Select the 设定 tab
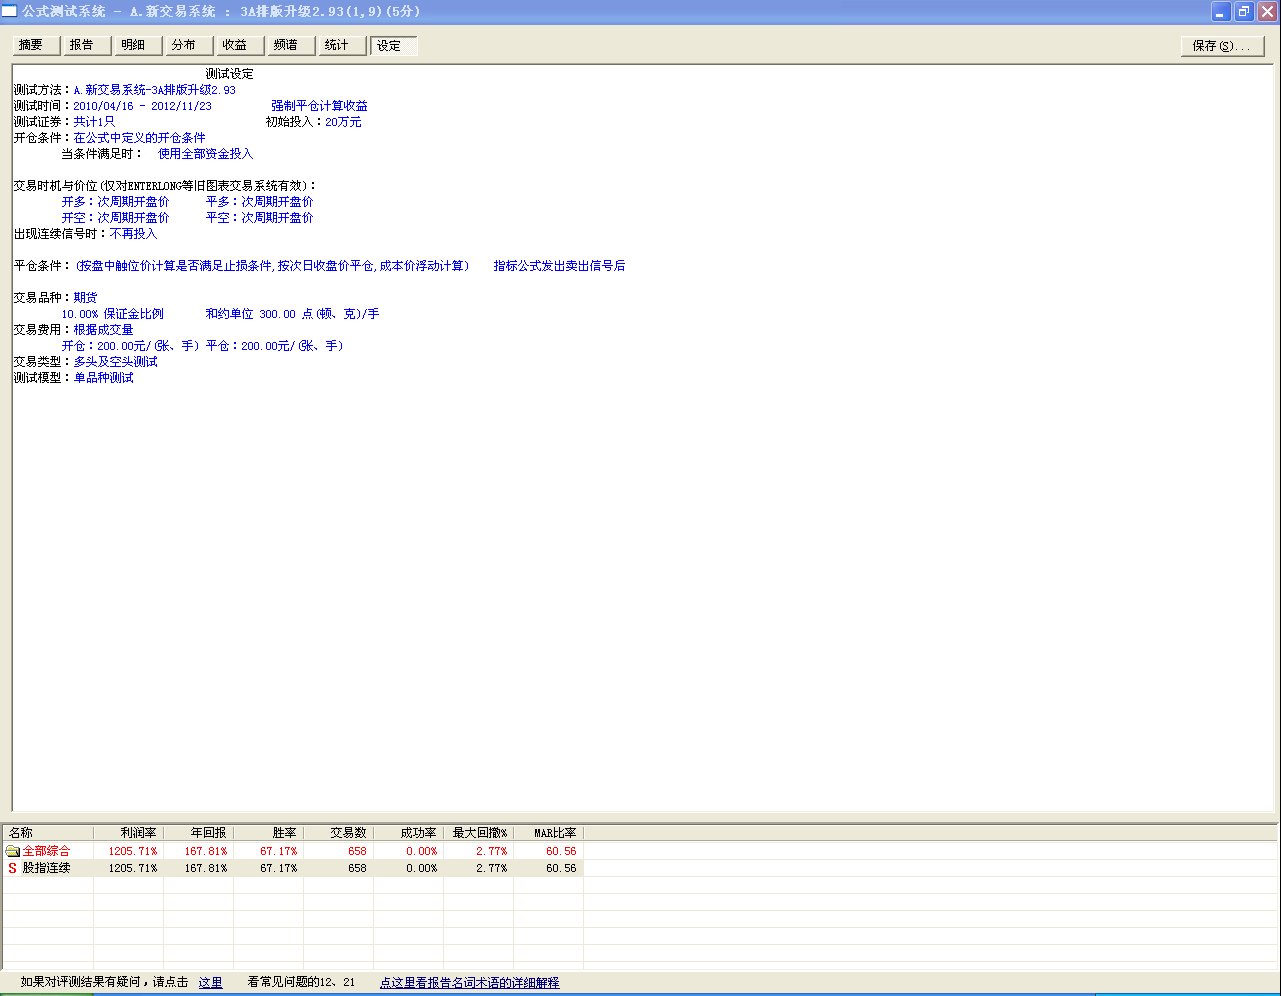 (394, 45)
